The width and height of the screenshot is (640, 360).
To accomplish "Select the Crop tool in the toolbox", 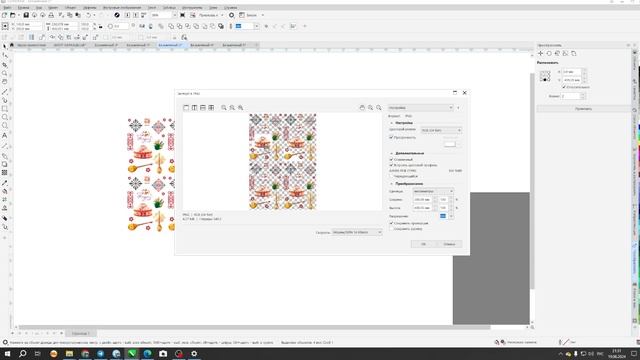I will click(x=4, y=64).
